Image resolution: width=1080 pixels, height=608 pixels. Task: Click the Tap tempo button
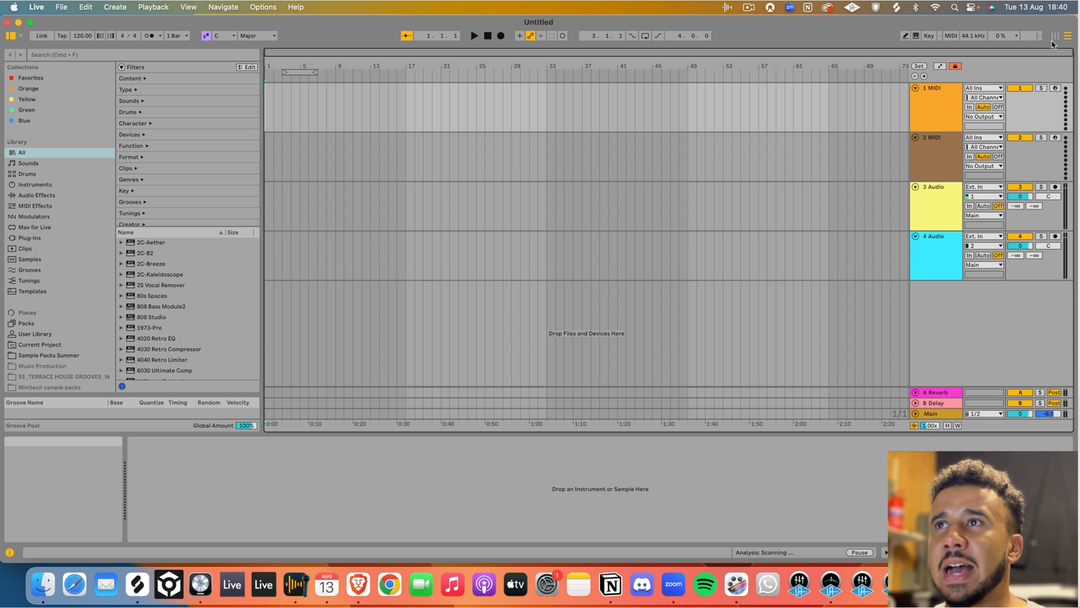click(x=61, y=36)
